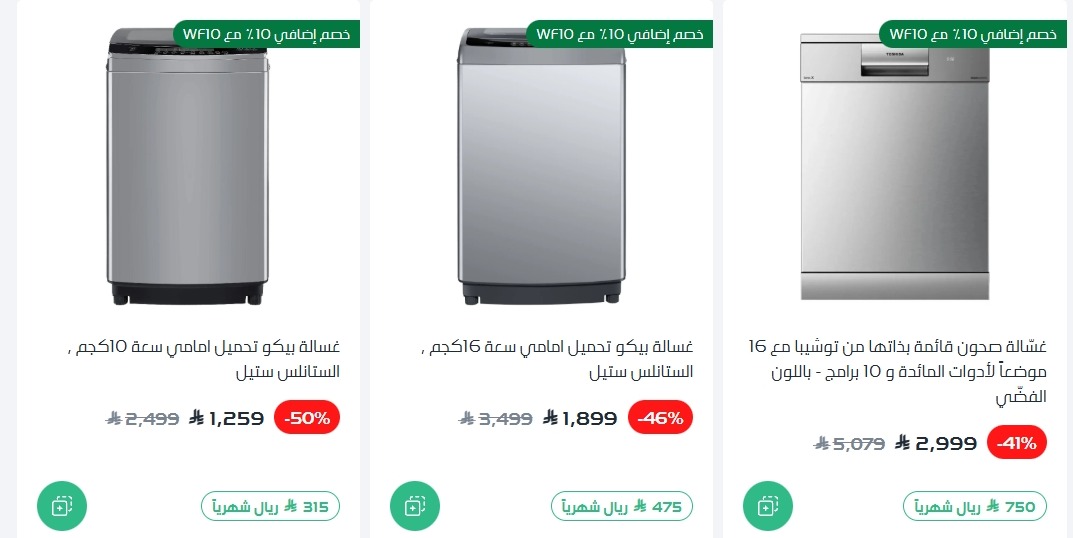This screenshot has height=538, width=1073.
Task: Click the 475 riyal monthly installment badge
Action: [621, 507]
